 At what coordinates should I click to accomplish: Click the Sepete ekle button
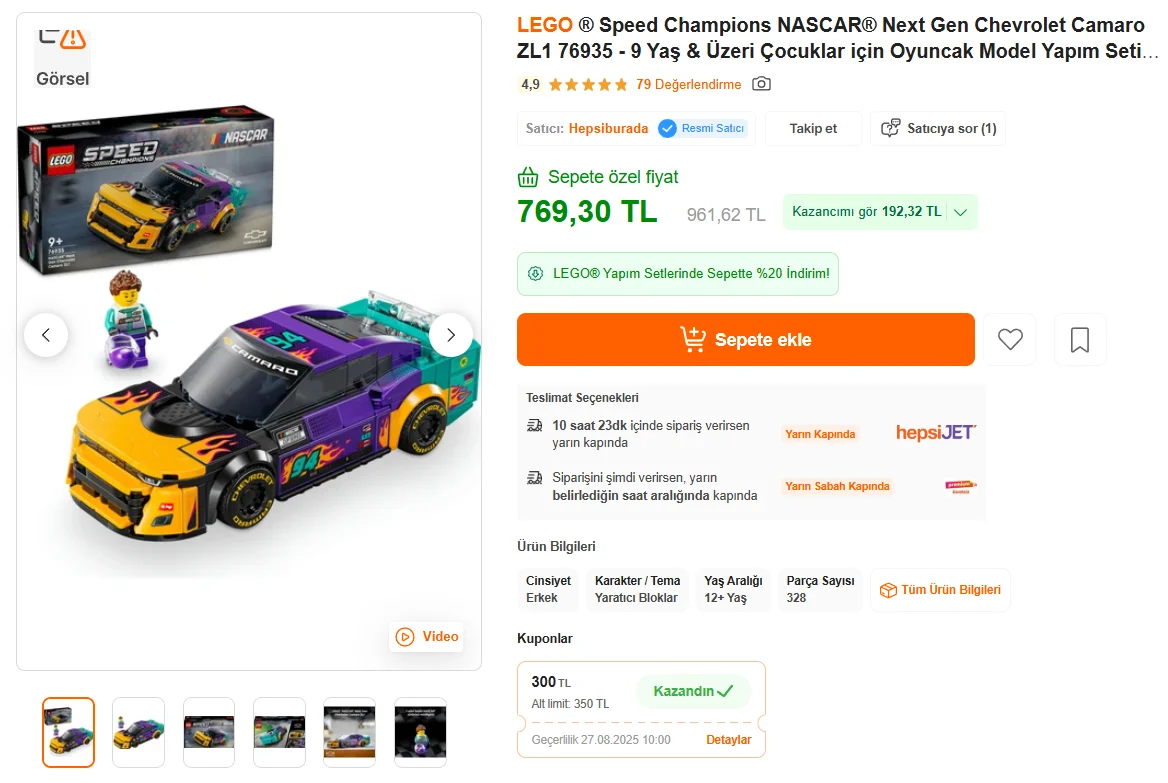pyautogui.click(x=745, y=340)
